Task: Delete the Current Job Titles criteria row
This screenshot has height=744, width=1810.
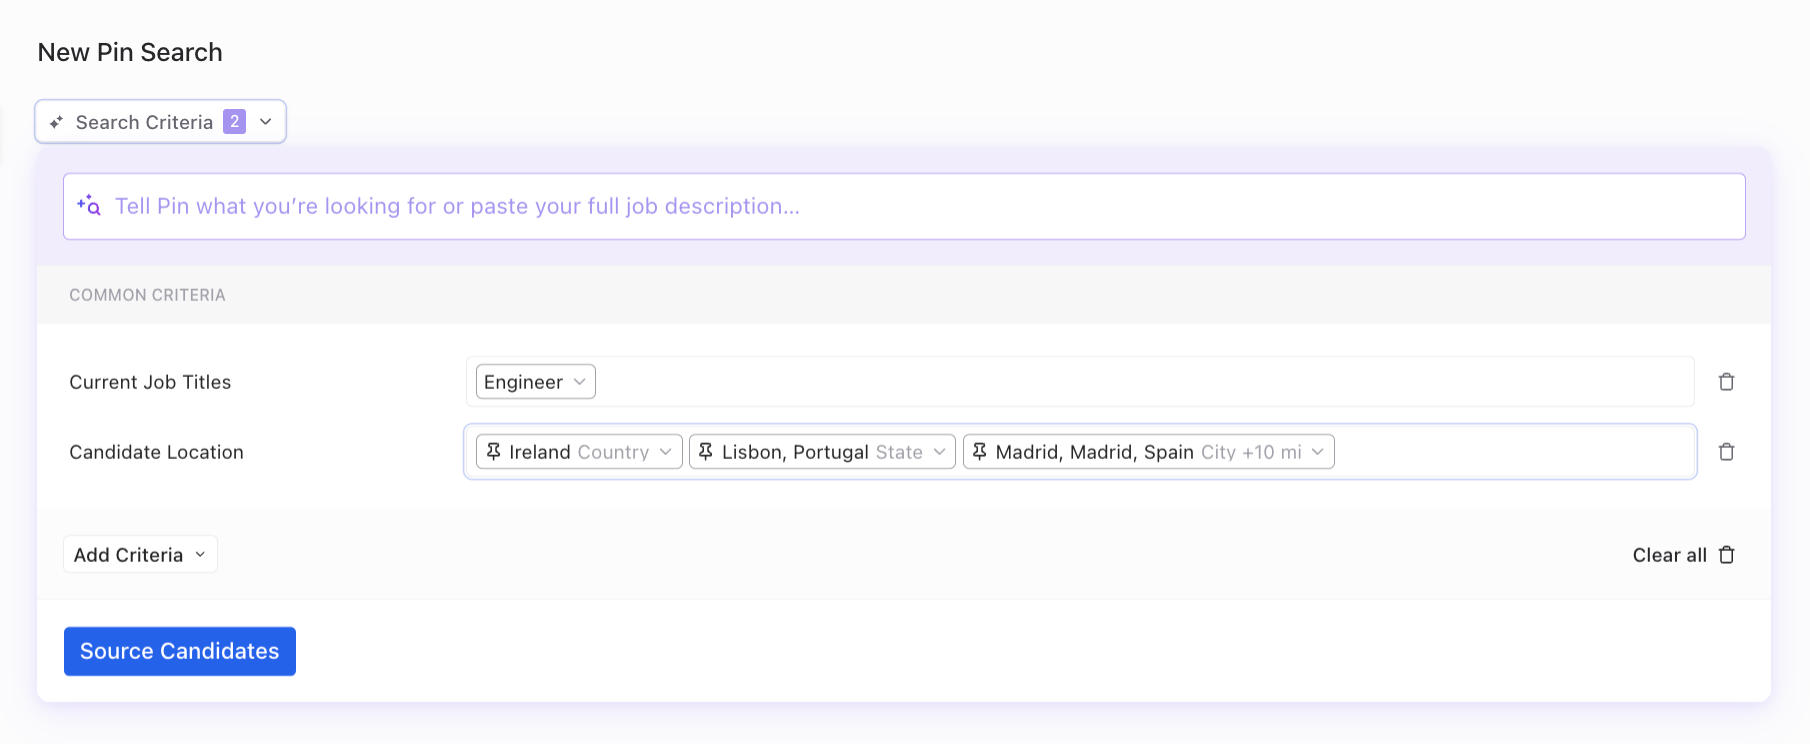Action: click(1726, 382)
